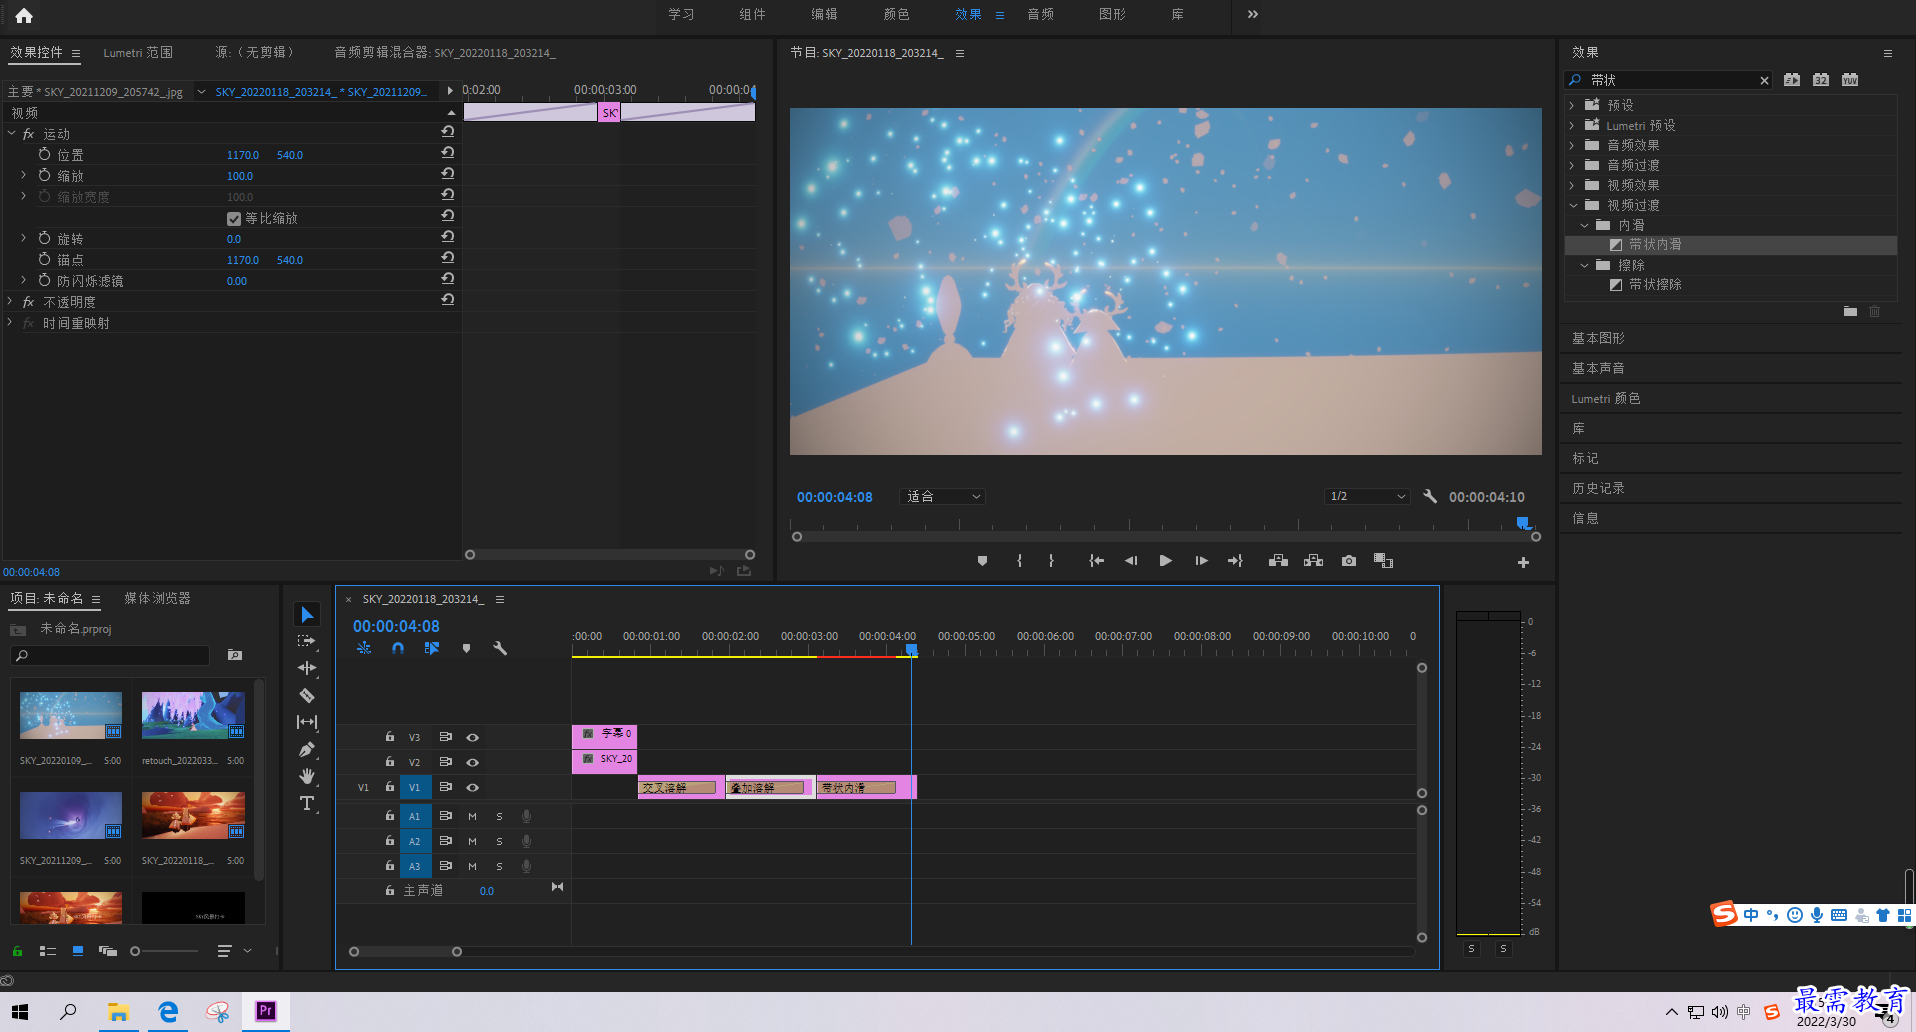Viewport: 1916px width, 1032px height.
Task: Switch to Audio workspace
Action: [x=1041, y=14]
